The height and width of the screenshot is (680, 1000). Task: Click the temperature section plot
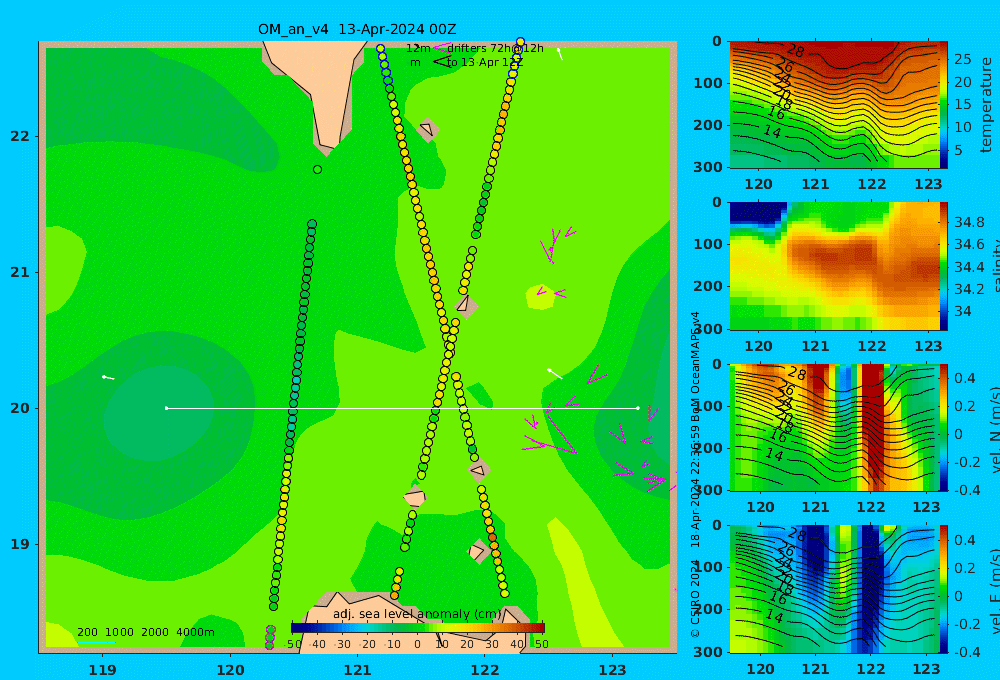click(x=834, y=105)
